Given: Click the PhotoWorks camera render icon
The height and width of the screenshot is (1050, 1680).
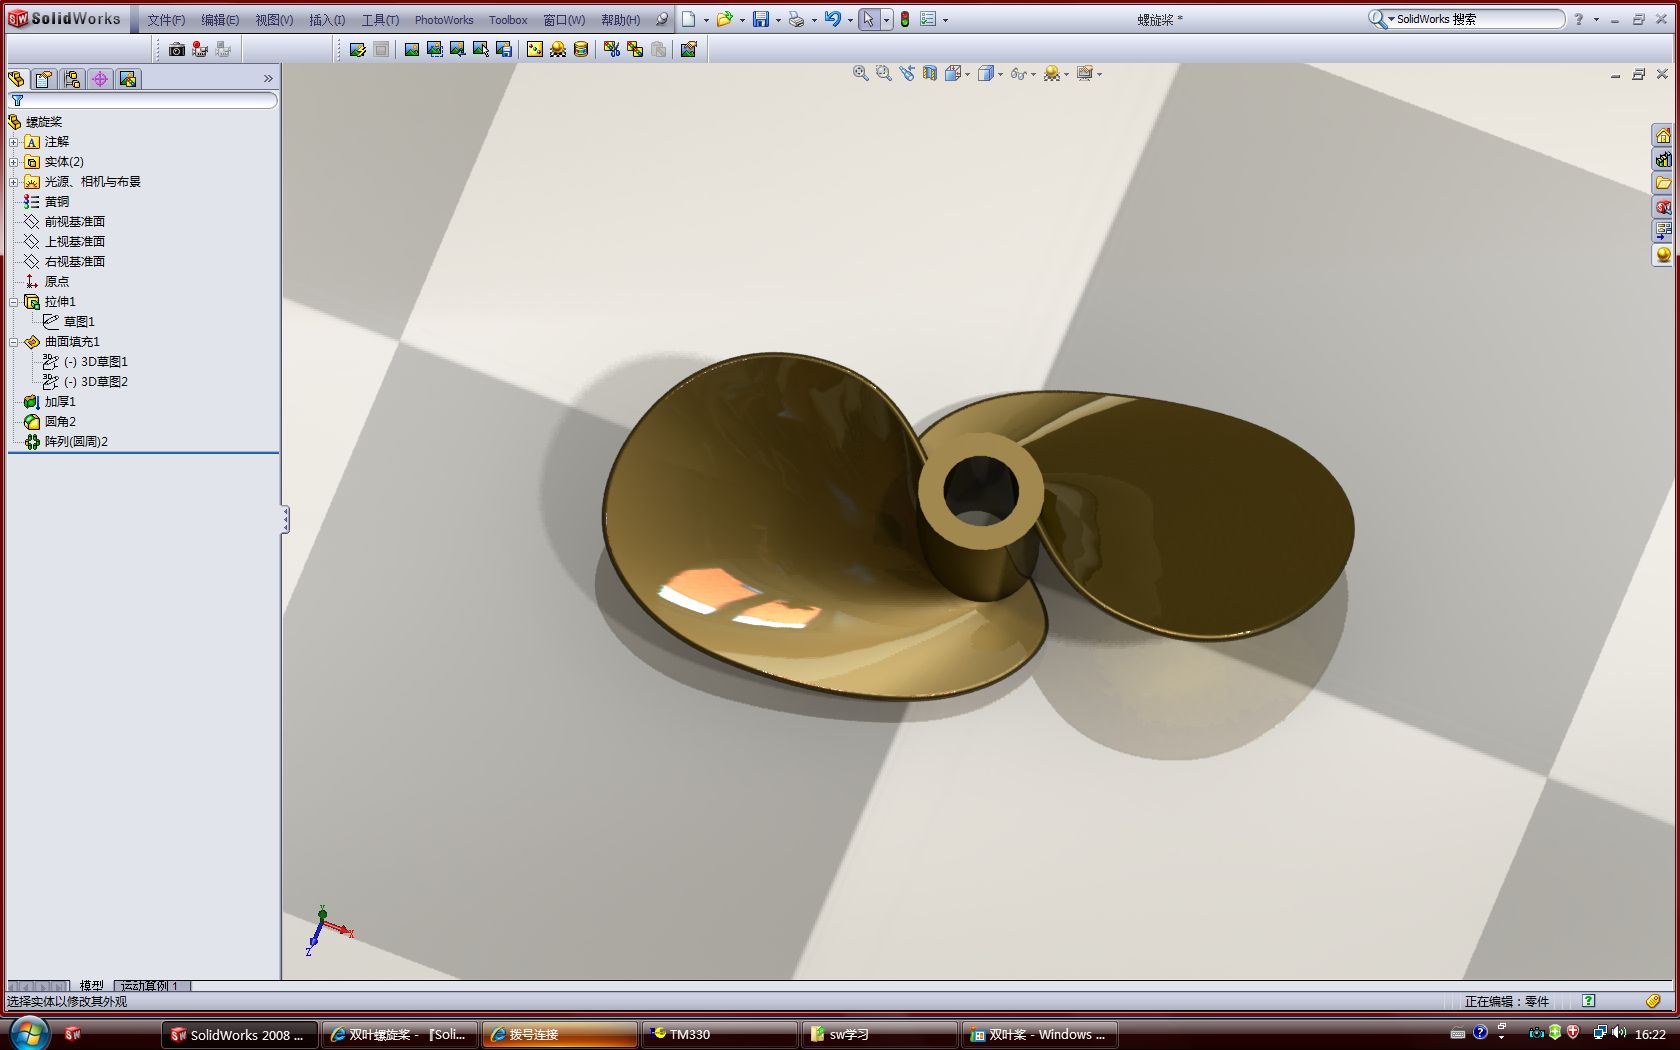Looking at the screenshot, I should tap(177, 49).
